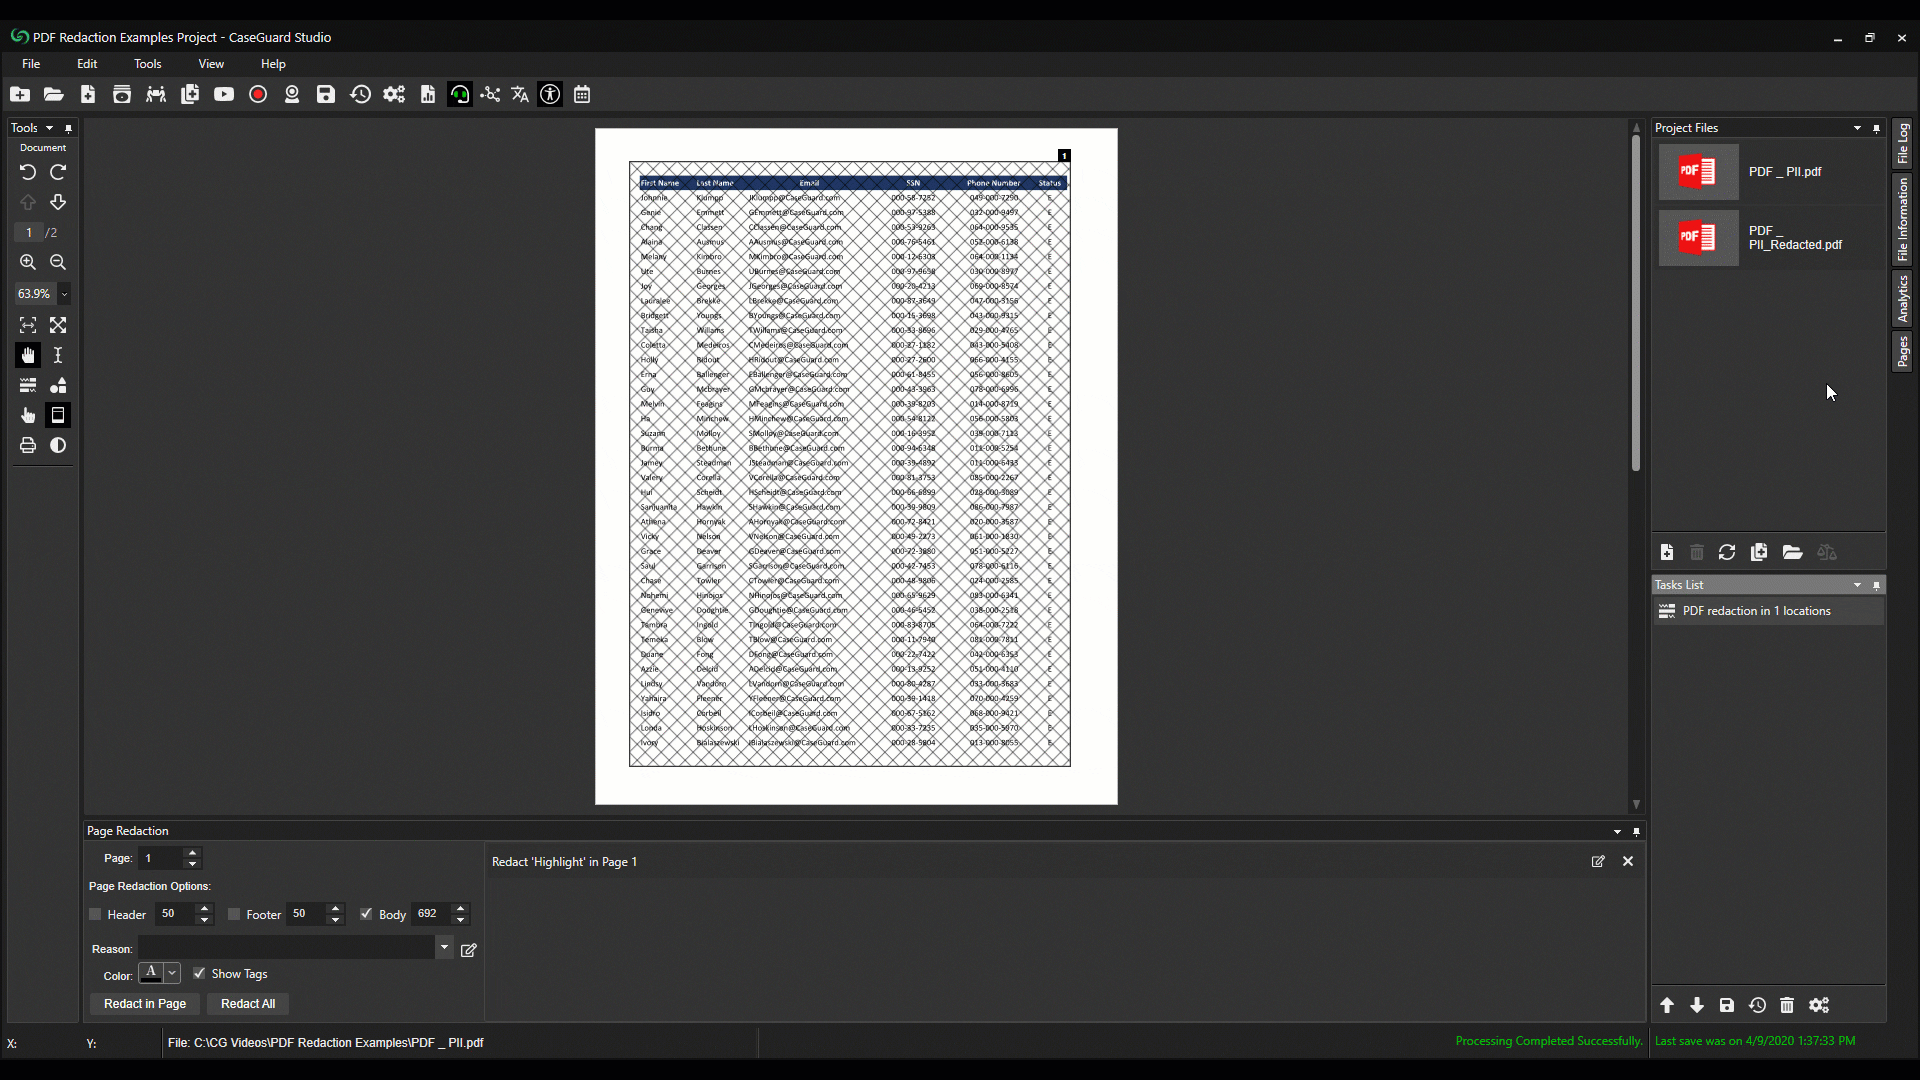The height and width of the screenshot is (1080, 1920).
Task: Select the accessibility tool in the toolbar
Action: 550,94
